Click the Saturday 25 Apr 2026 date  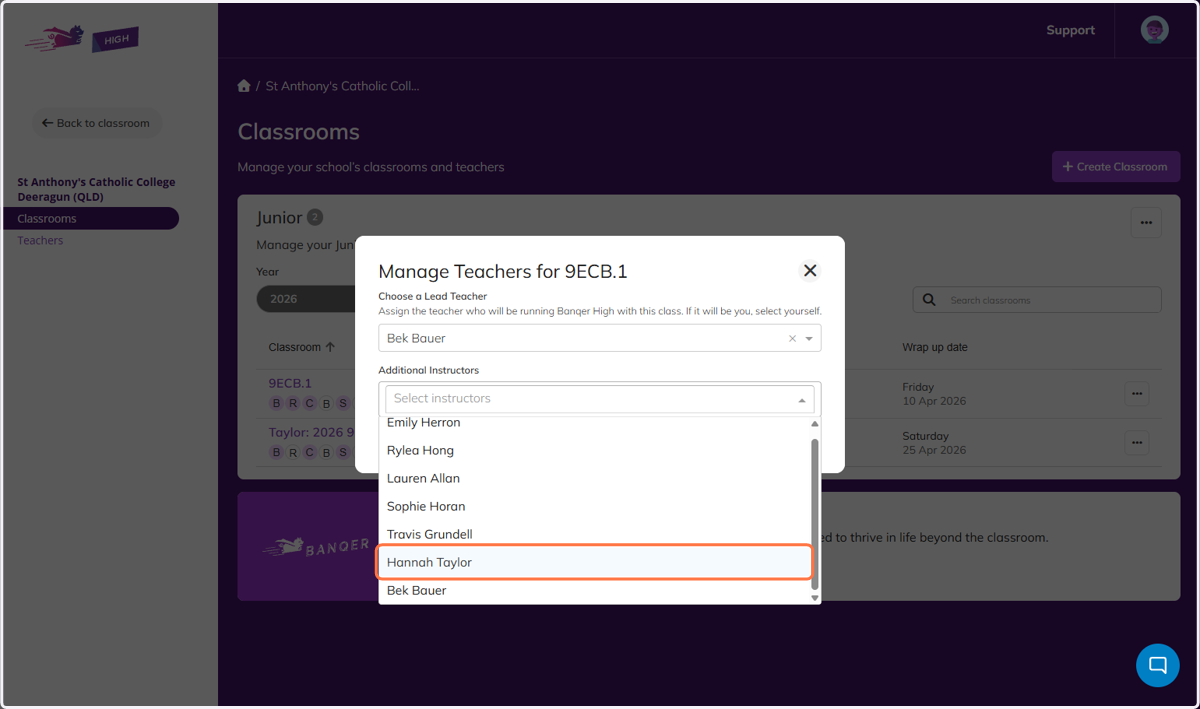(x=934, y=443)
